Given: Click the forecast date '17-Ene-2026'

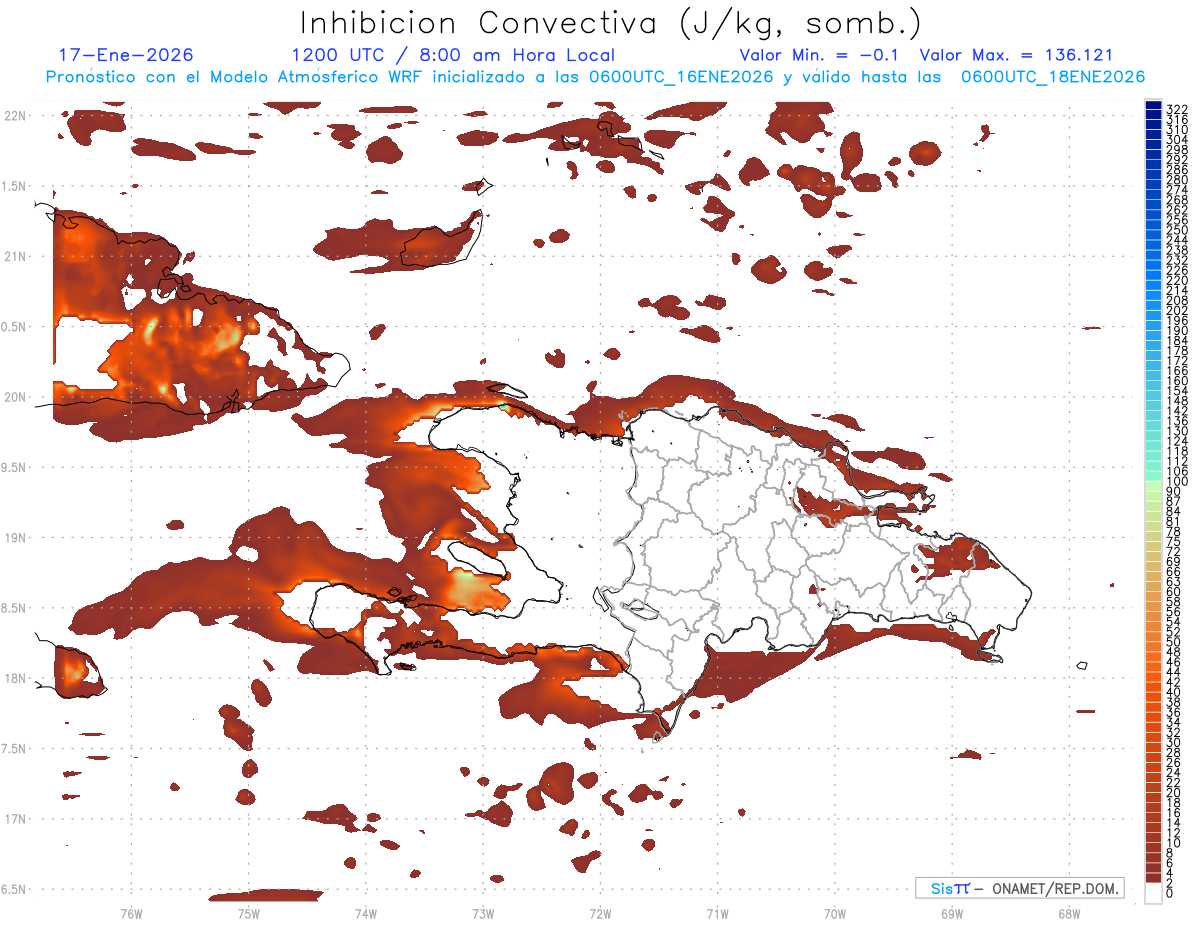Looking at the screenshot, I should pos(126,55).
